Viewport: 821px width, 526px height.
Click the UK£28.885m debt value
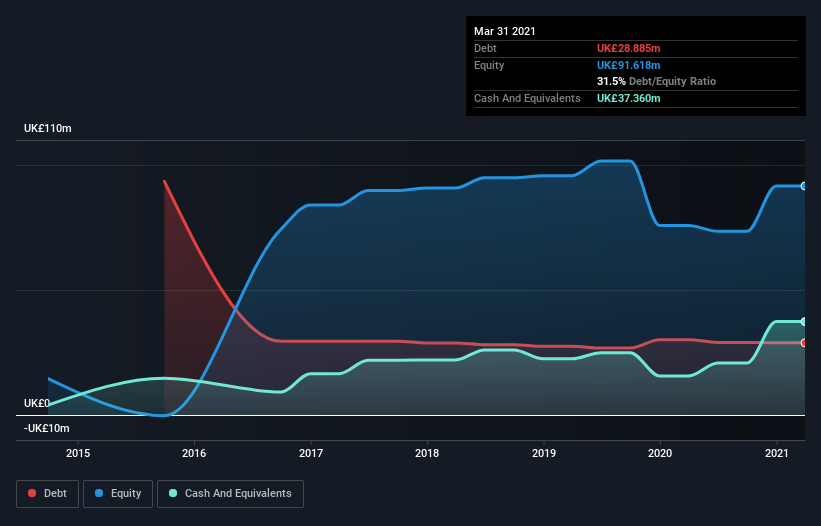(x=628, y=48)
